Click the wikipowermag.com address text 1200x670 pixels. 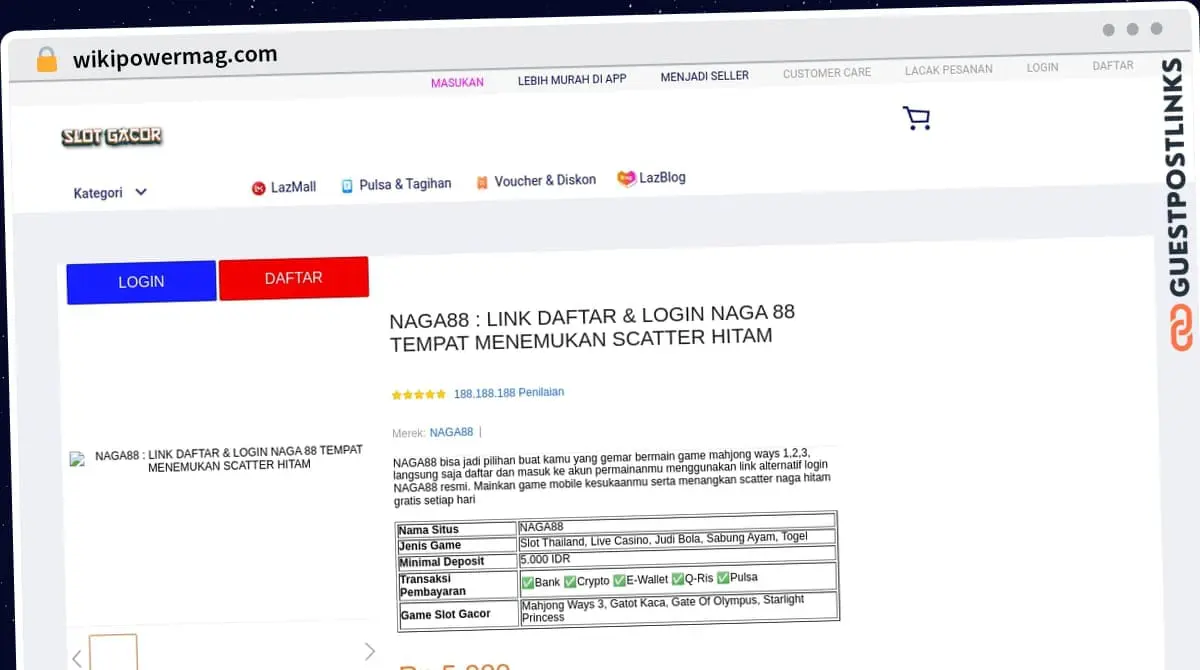click(175, 57)
